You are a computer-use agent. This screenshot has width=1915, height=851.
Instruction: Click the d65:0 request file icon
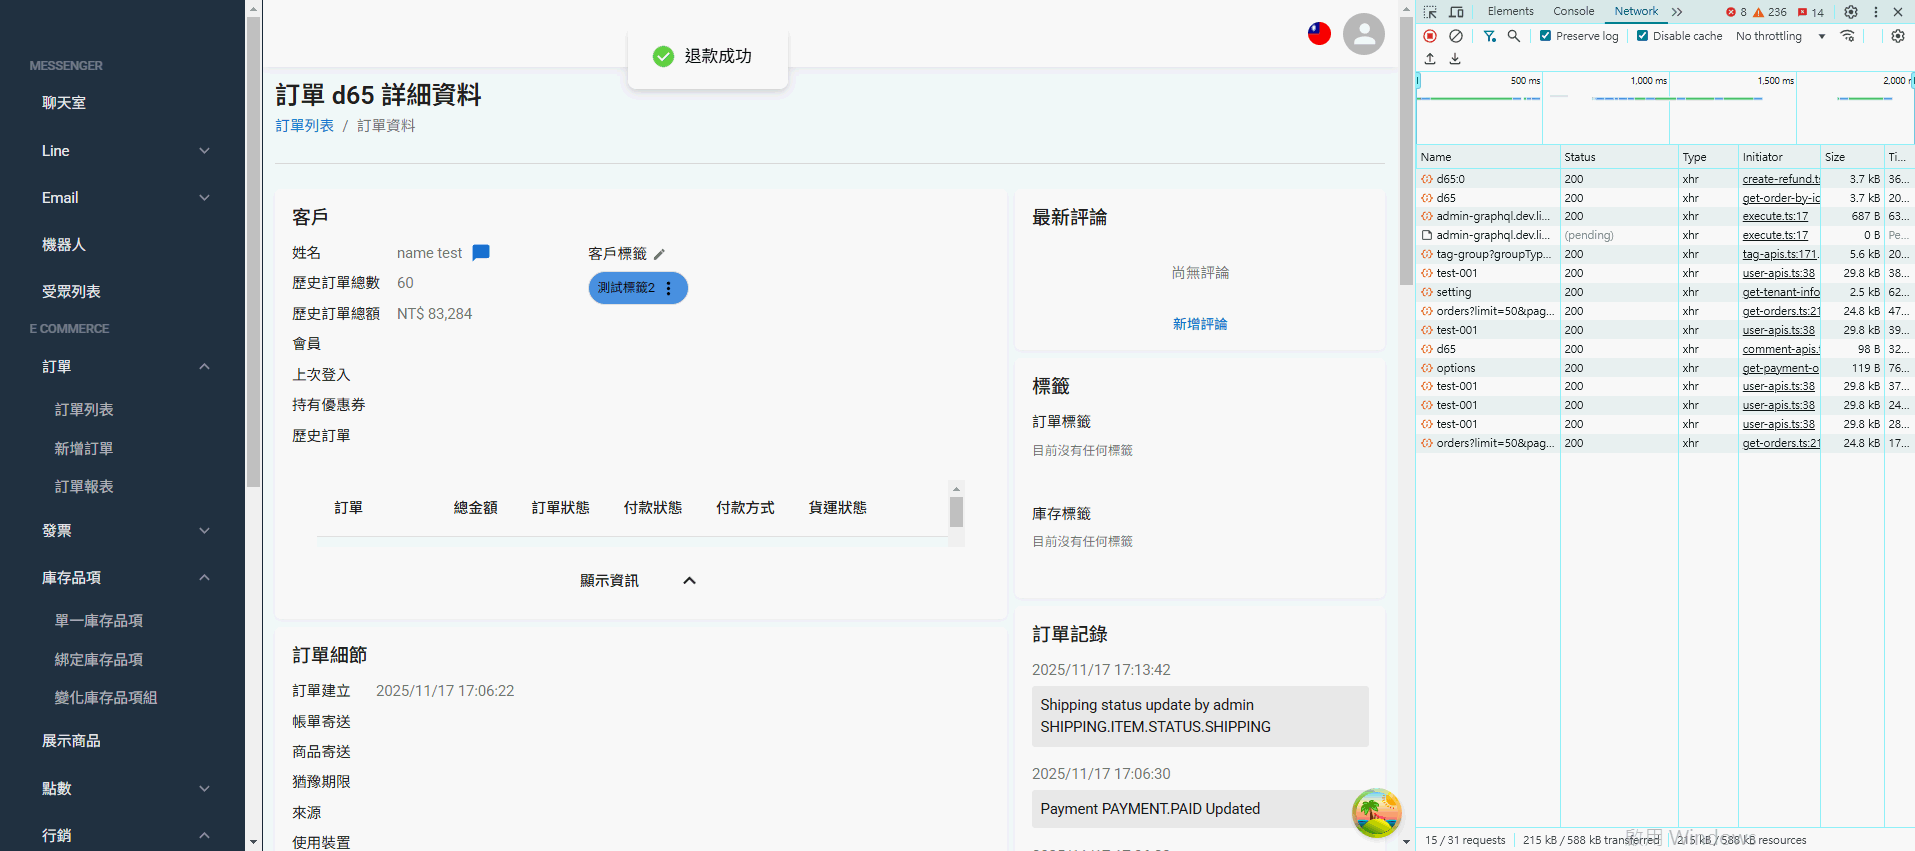tap(1427, 179)
